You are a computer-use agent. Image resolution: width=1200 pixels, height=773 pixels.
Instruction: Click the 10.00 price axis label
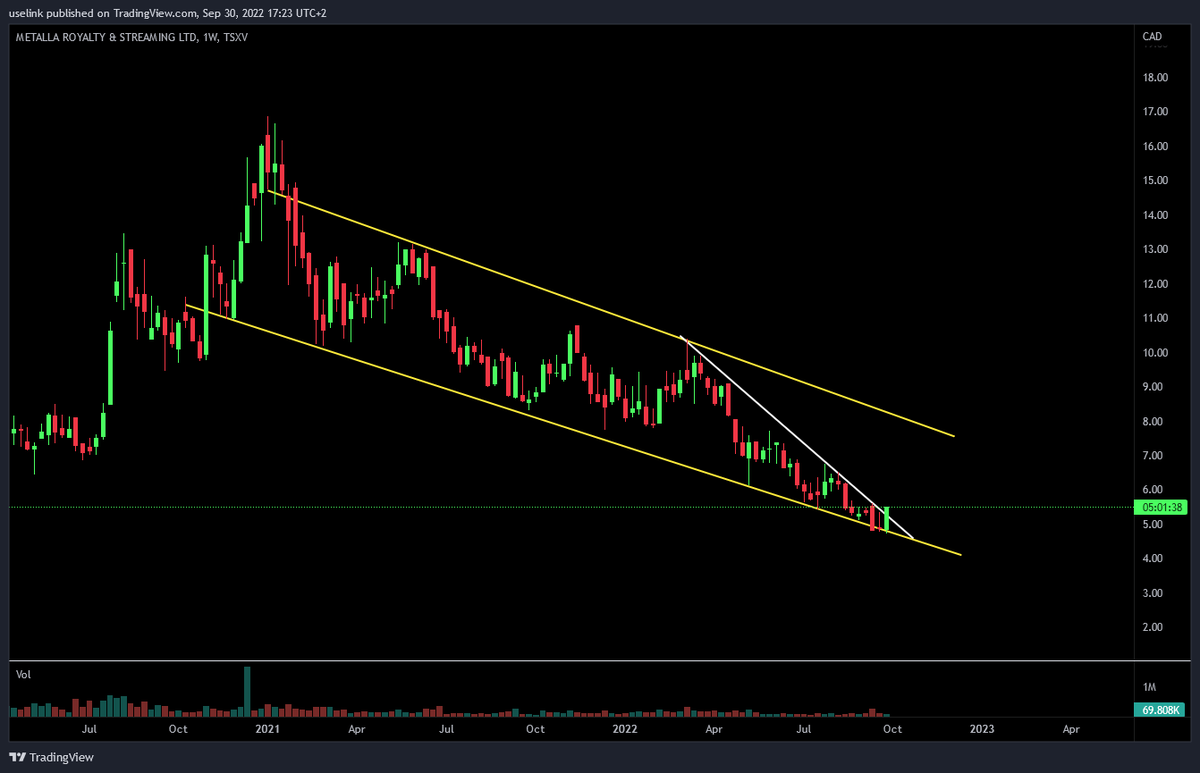pyautogui.click(x=1155, y=353)
